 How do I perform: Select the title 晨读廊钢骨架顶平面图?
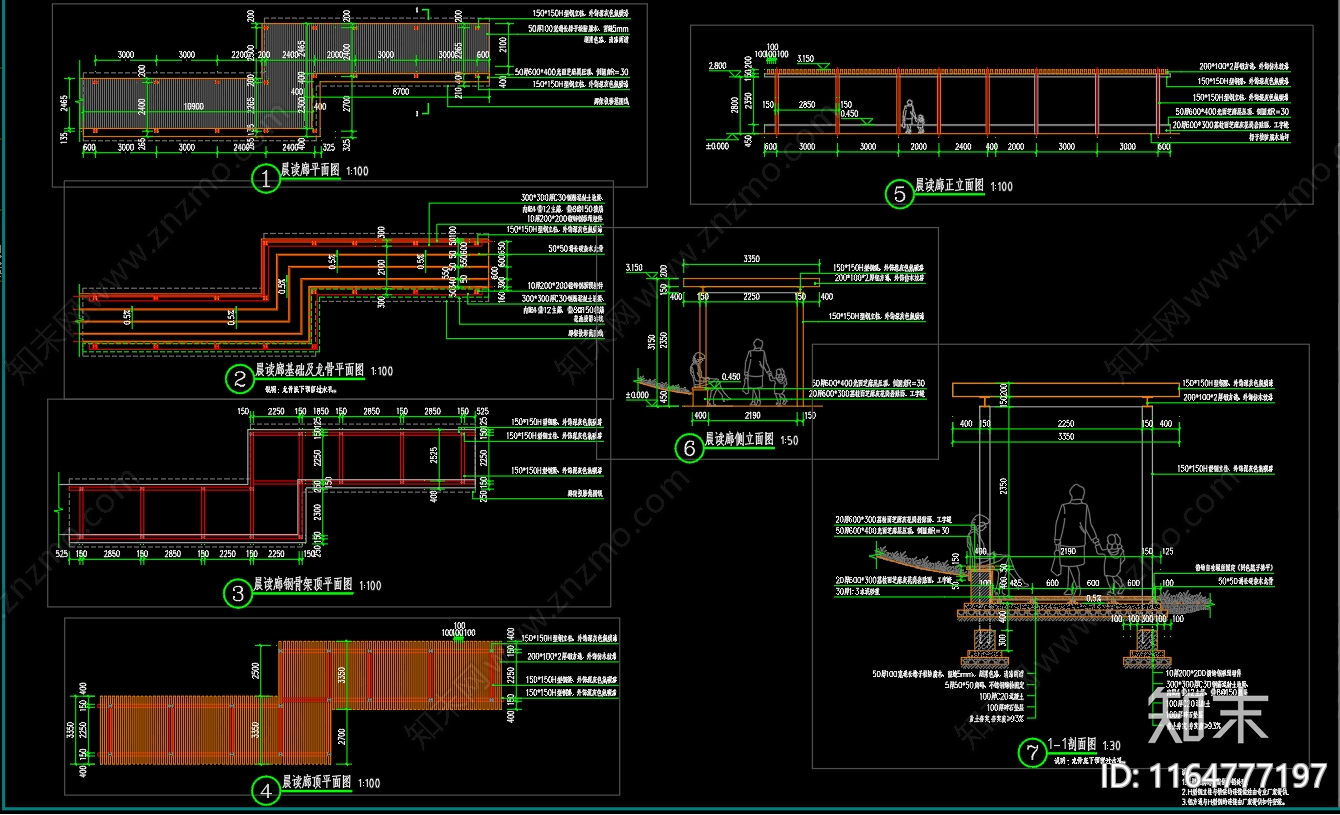click(303, 584)
